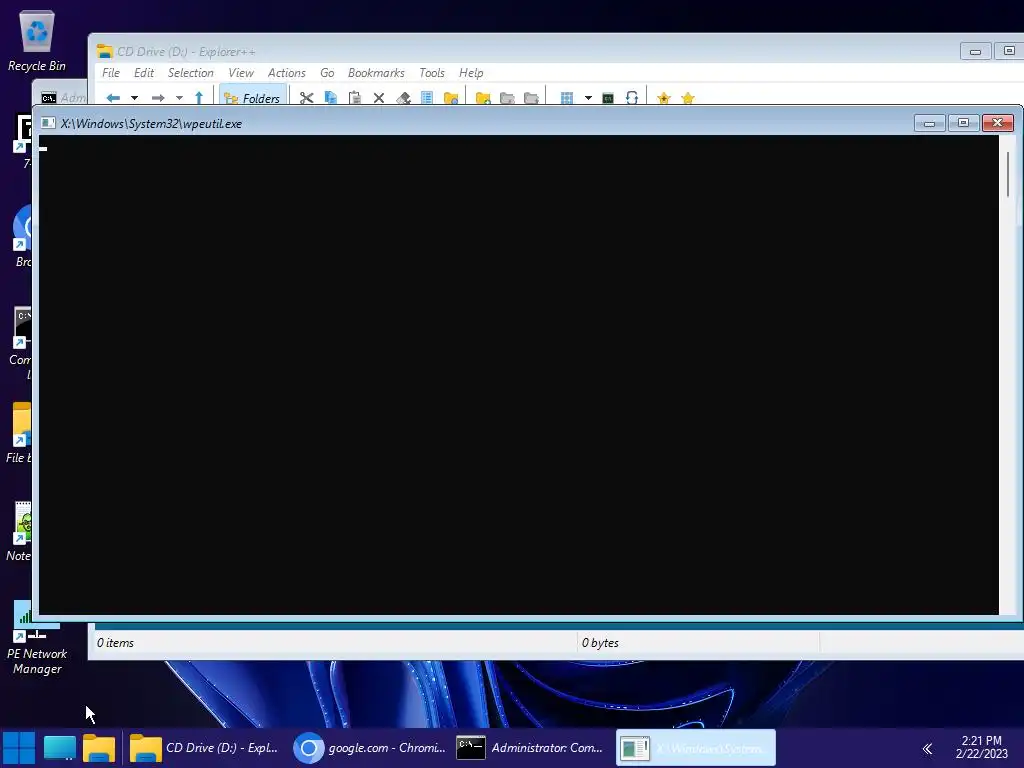Switch to google.com Chromium taskbar button
The width and height of the screenshot is (1024, 768).
pos(370,748)
